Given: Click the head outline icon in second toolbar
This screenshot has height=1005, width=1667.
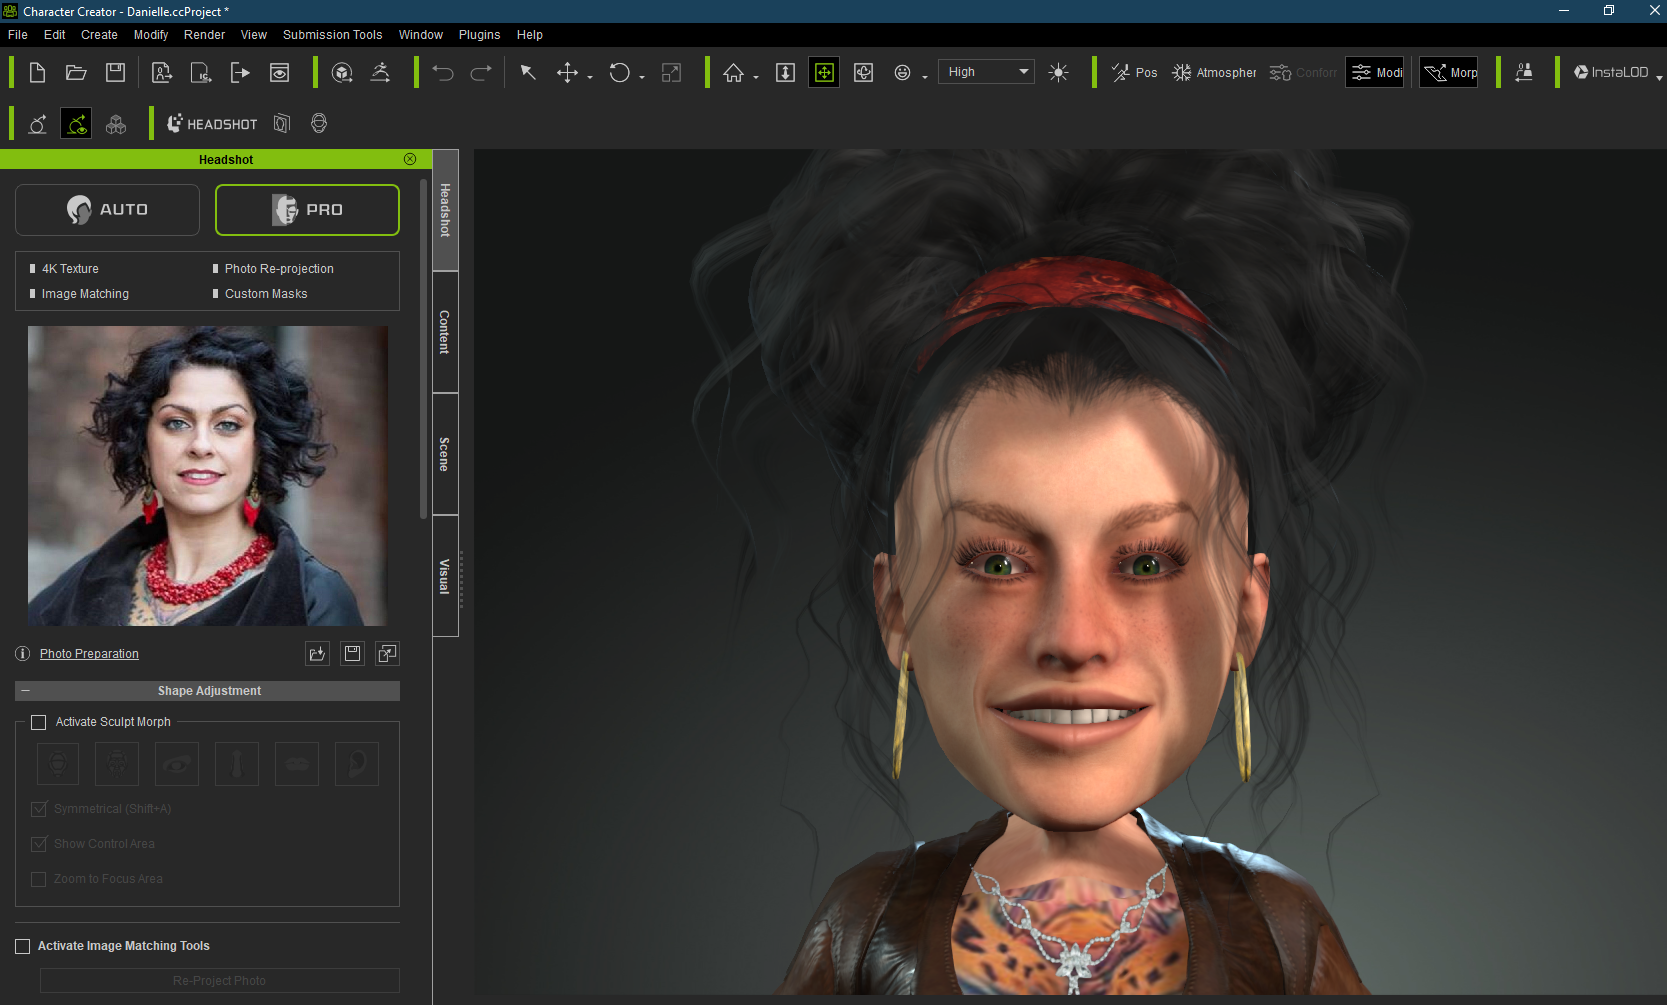Looking at the screenshot, I should [319, 124].
